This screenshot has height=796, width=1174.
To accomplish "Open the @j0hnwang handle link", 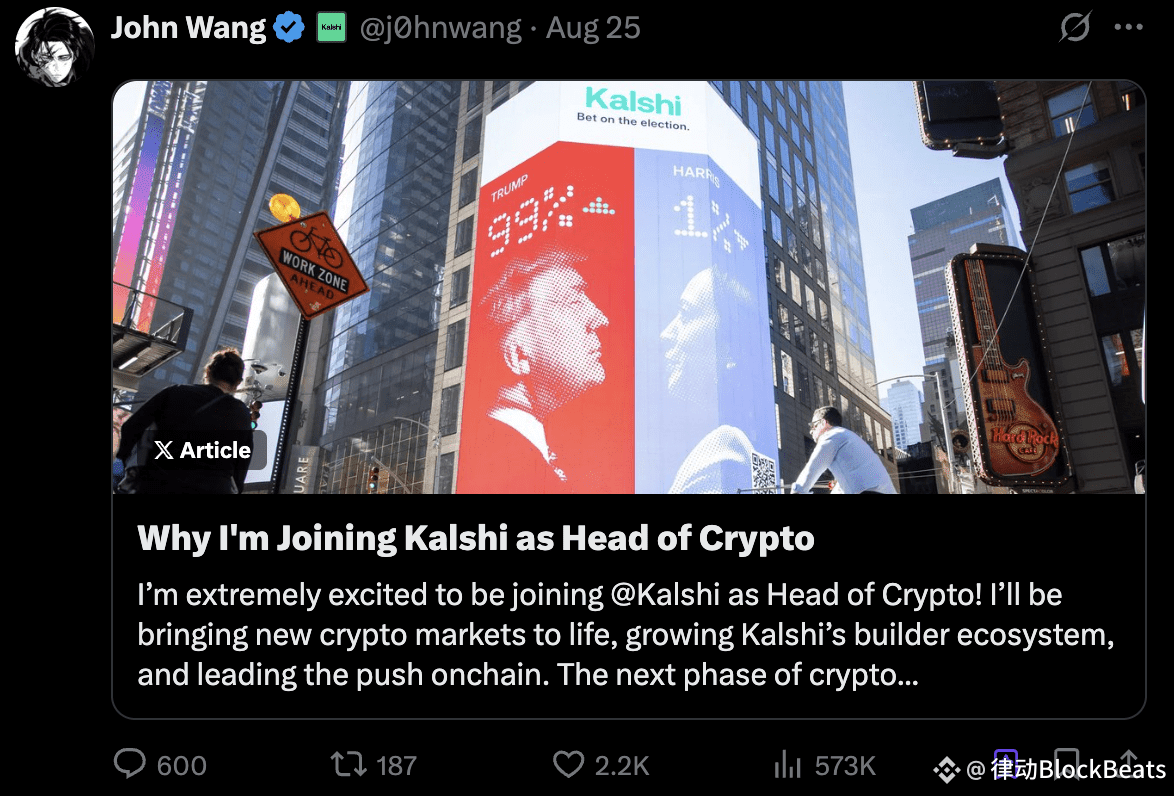I will 440,28.
